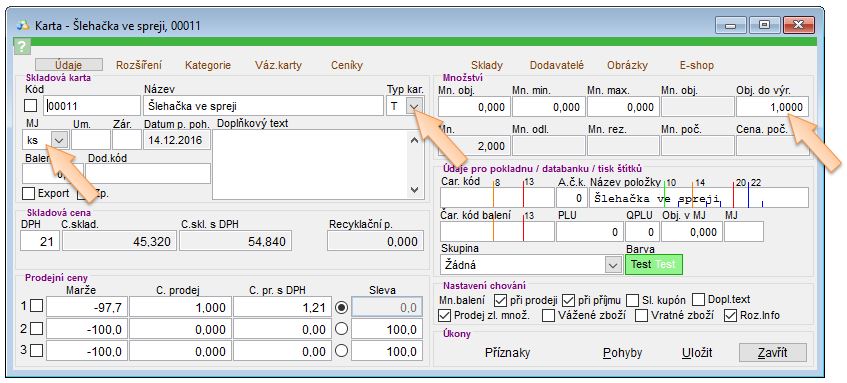Open the Dodavatelé tab

point(557,65)
